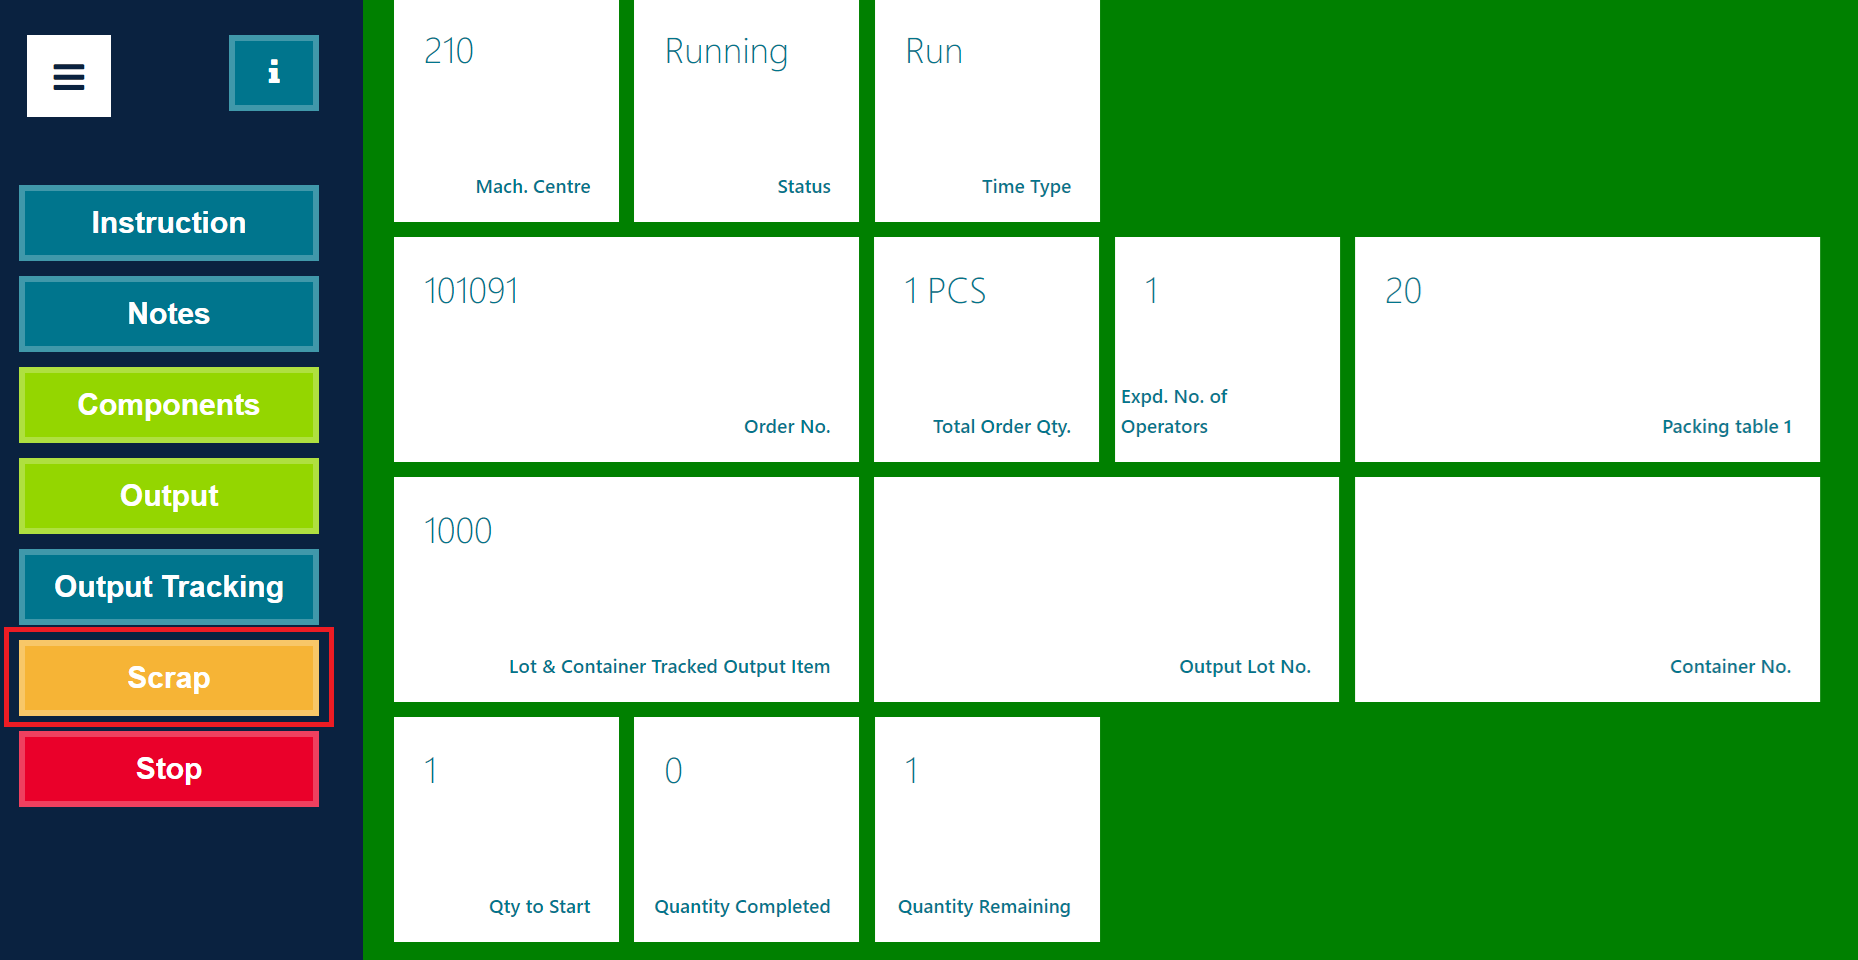1858x960 pixels.
Task: Open the hamburger menu
Action: click(69, 76)
